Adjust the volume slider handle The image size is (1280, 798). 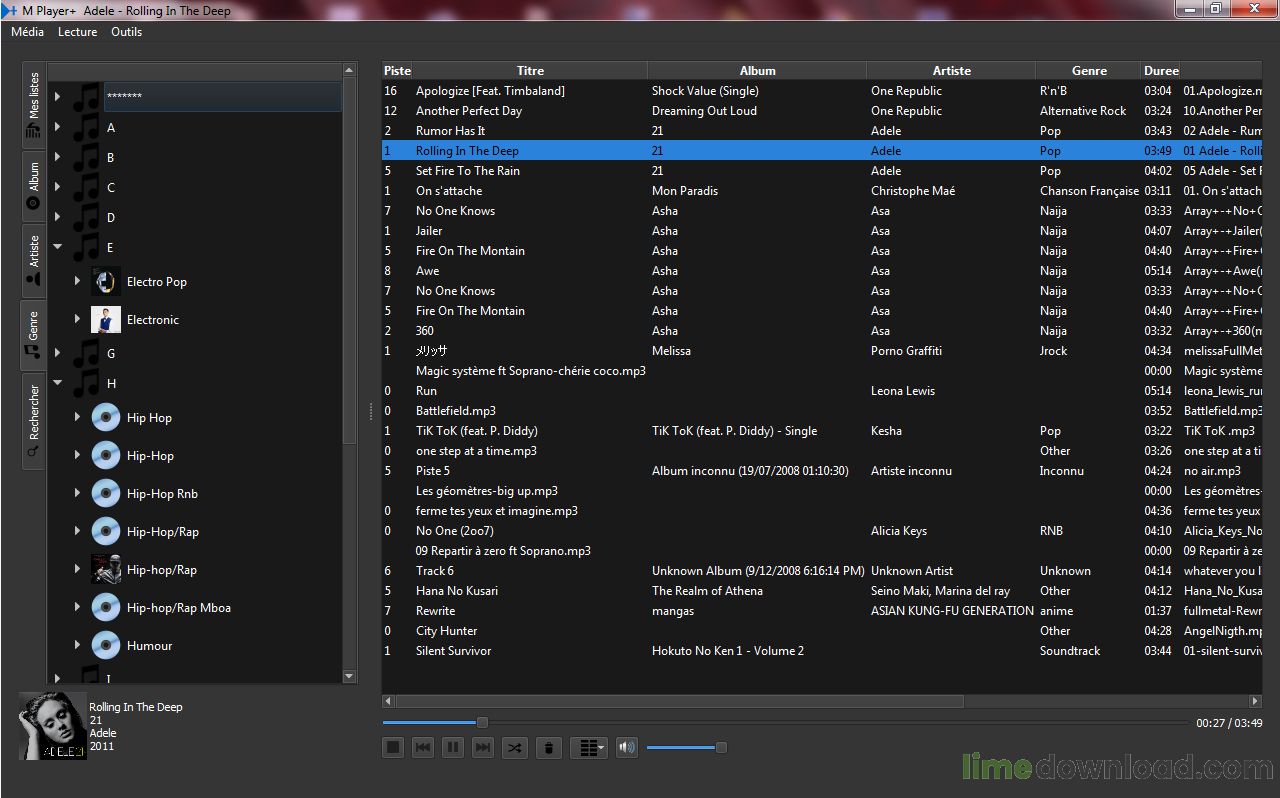click(721, 747)
